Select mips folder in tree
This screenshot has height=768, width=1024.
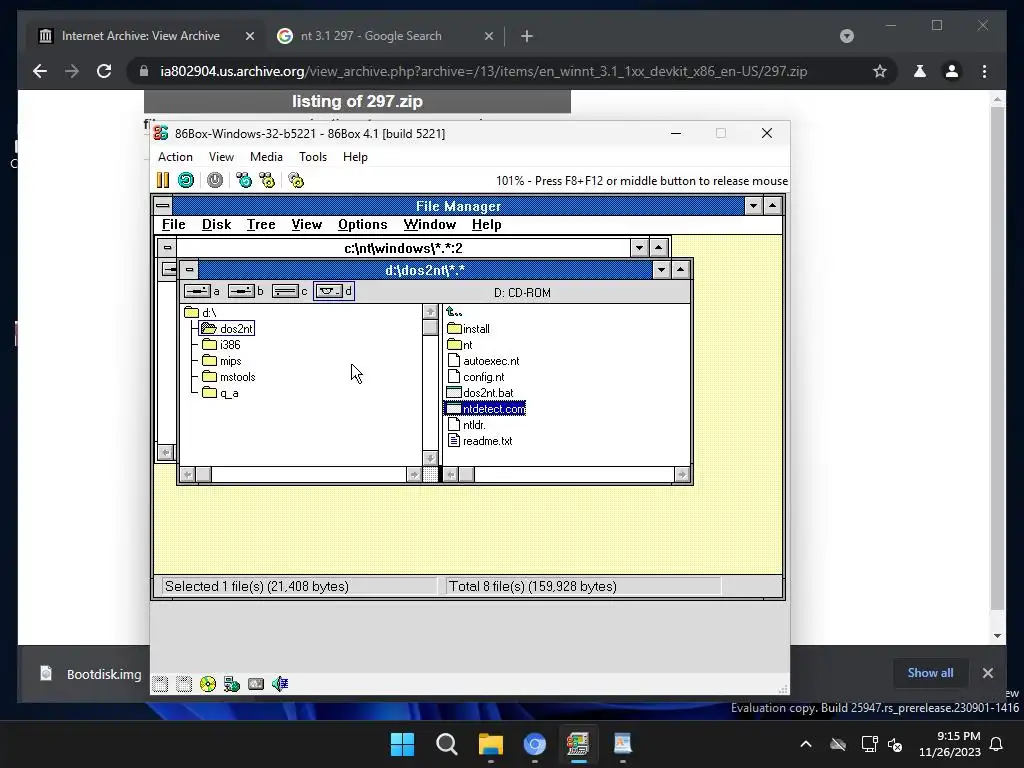pos(222,361)
